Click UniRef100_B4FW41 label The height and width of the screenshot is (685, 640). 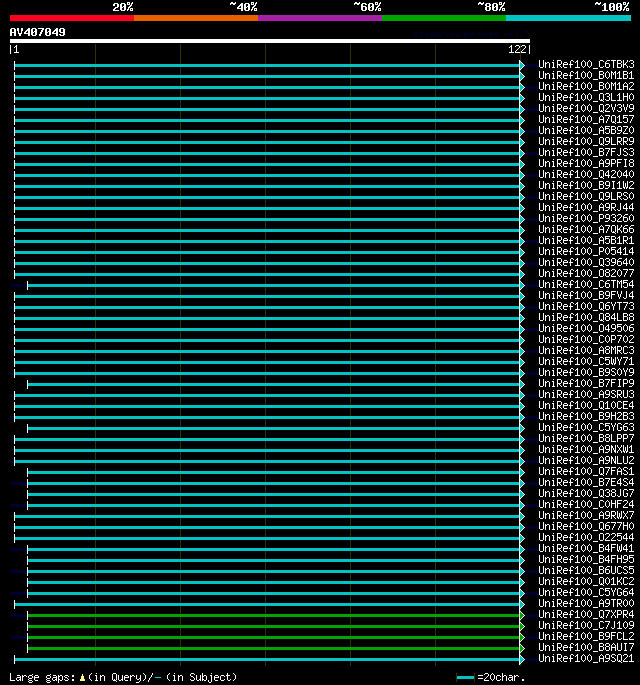pyautogui.click(x=586, y=549)
